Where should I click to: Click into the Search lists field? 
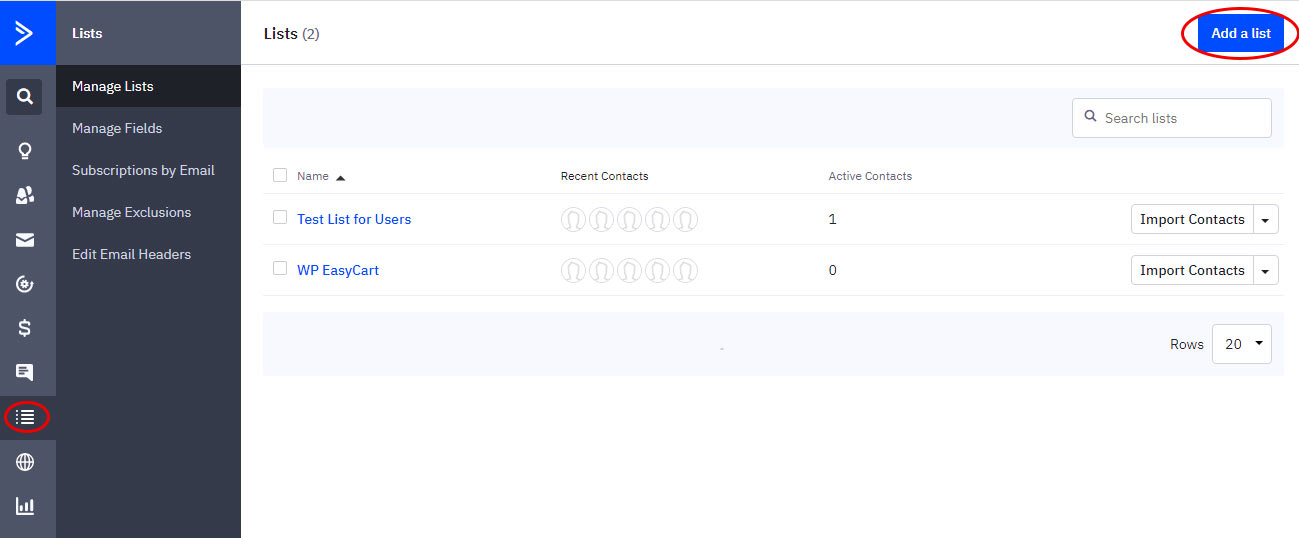(1180, 118)
